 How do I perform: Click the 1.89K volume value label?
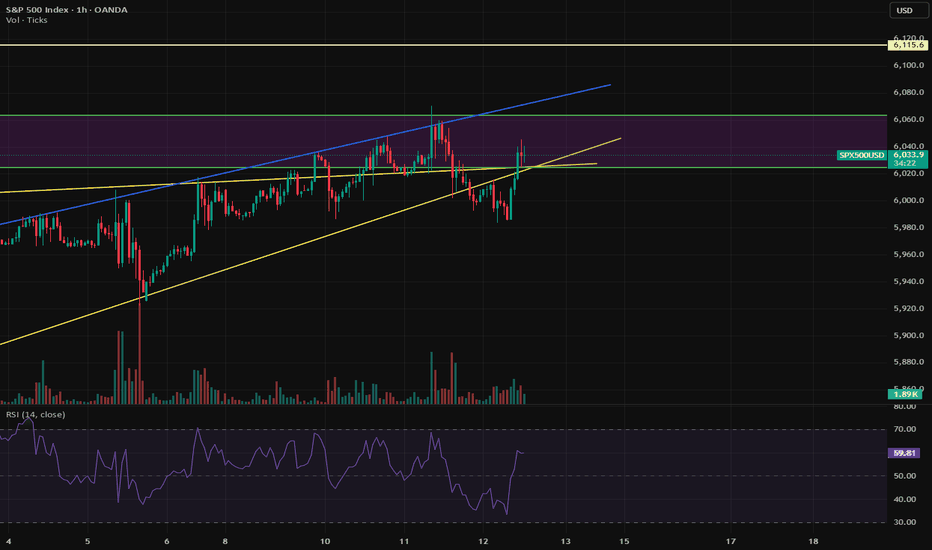click(905, 394)
